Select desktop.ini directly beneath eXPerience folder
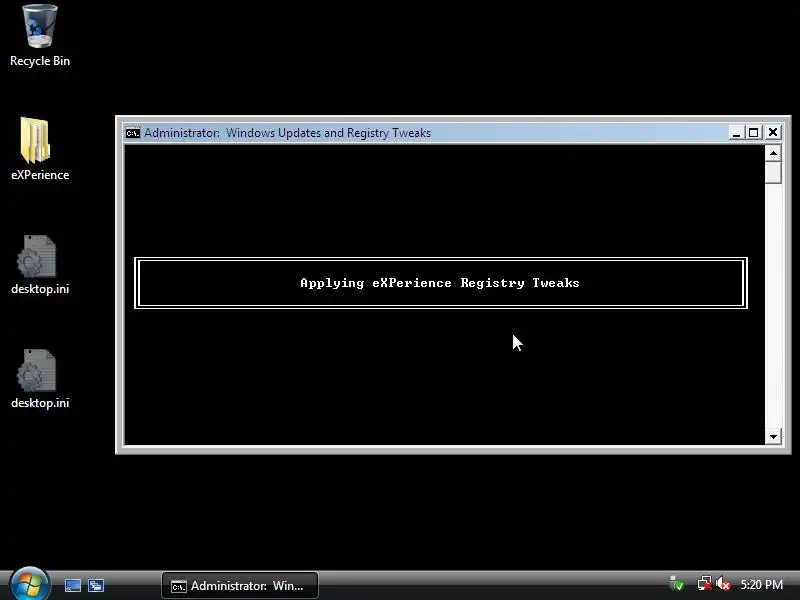 (x=40, y=264)
